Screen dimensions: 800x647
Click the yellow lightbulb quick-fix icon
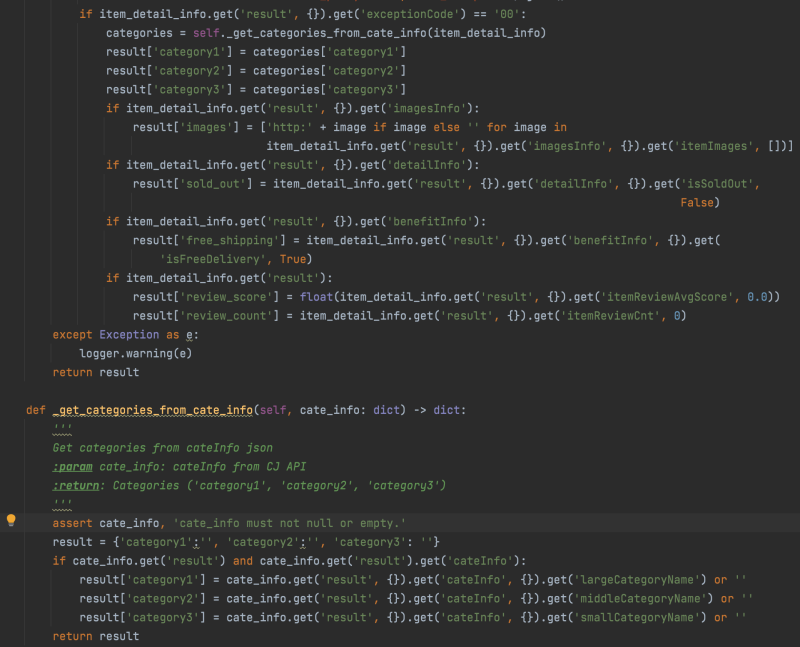coord(9,521)
